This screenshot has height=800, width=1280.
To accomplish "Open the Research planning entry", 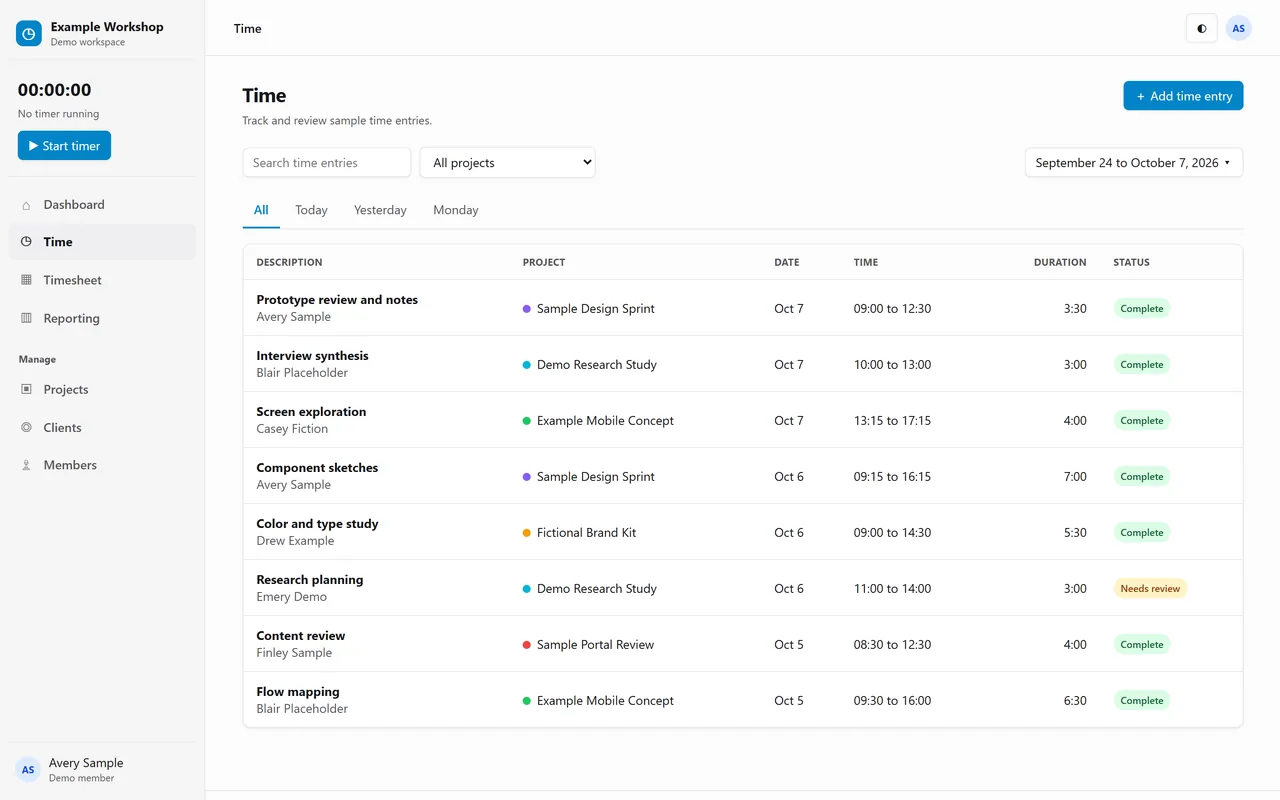I will point(310,580).
